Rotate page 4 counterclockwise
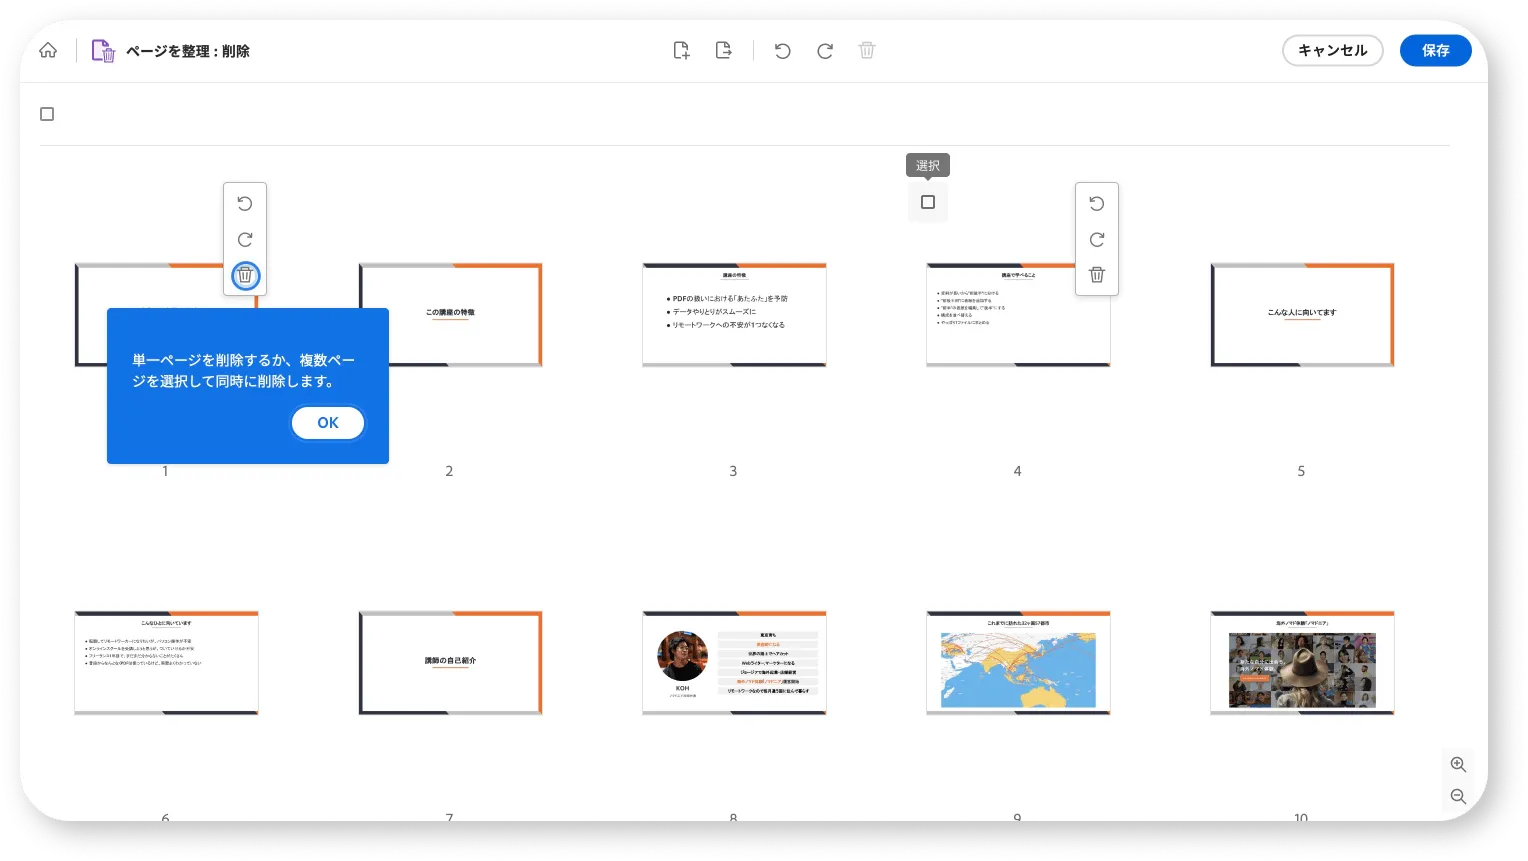 click(1097, 203)
